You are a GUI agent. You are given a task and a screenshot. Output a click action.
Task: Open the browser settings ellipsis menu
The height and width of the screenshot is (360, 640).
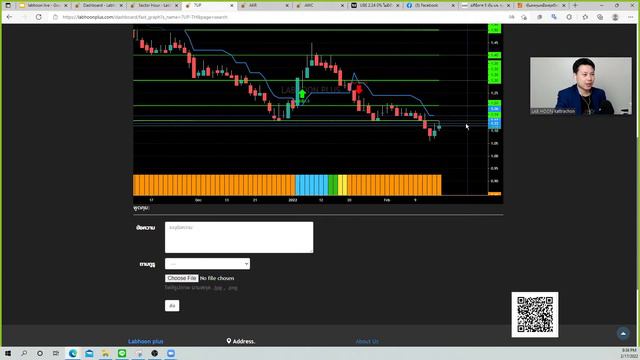(x=630, y=17)
